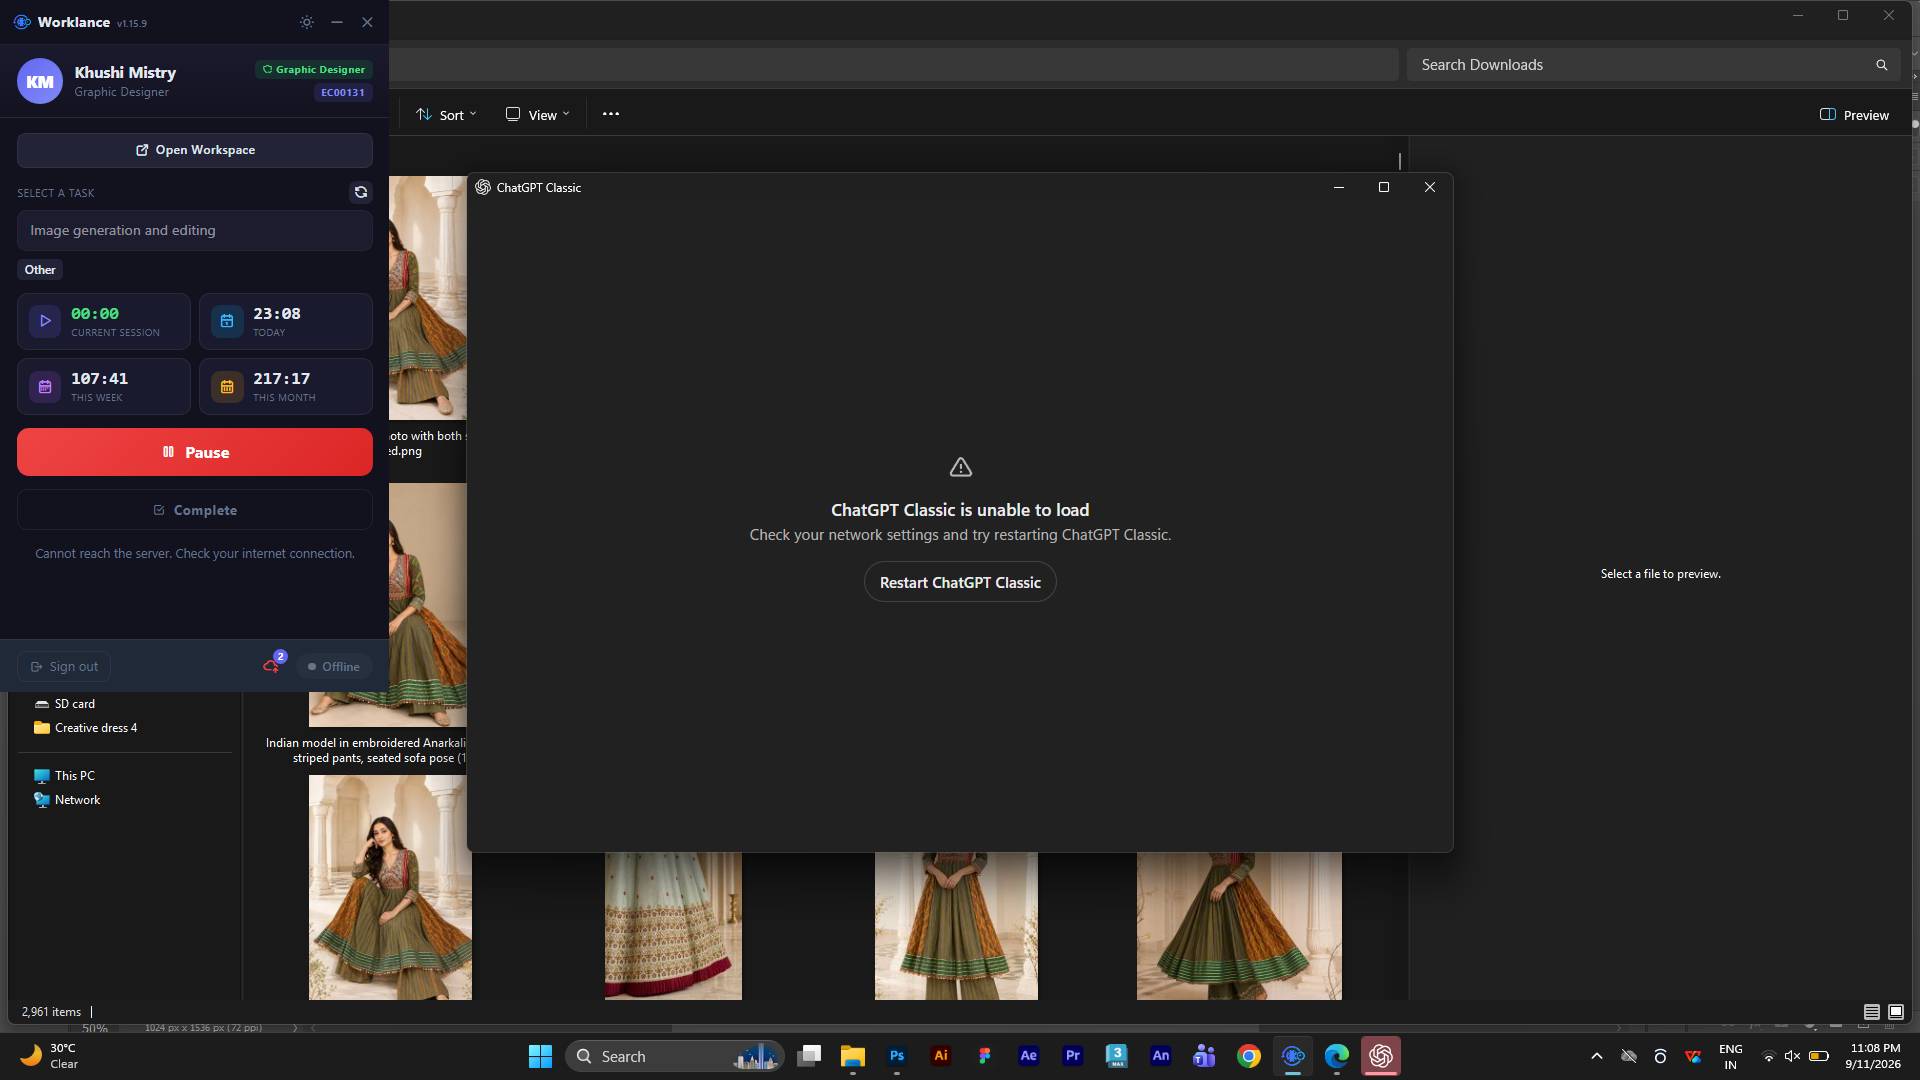Image resolution: width=1920 pixels, height=1080 pixels.
Task: Switch to details list view layout
Action: [x=1872, y=1012]
